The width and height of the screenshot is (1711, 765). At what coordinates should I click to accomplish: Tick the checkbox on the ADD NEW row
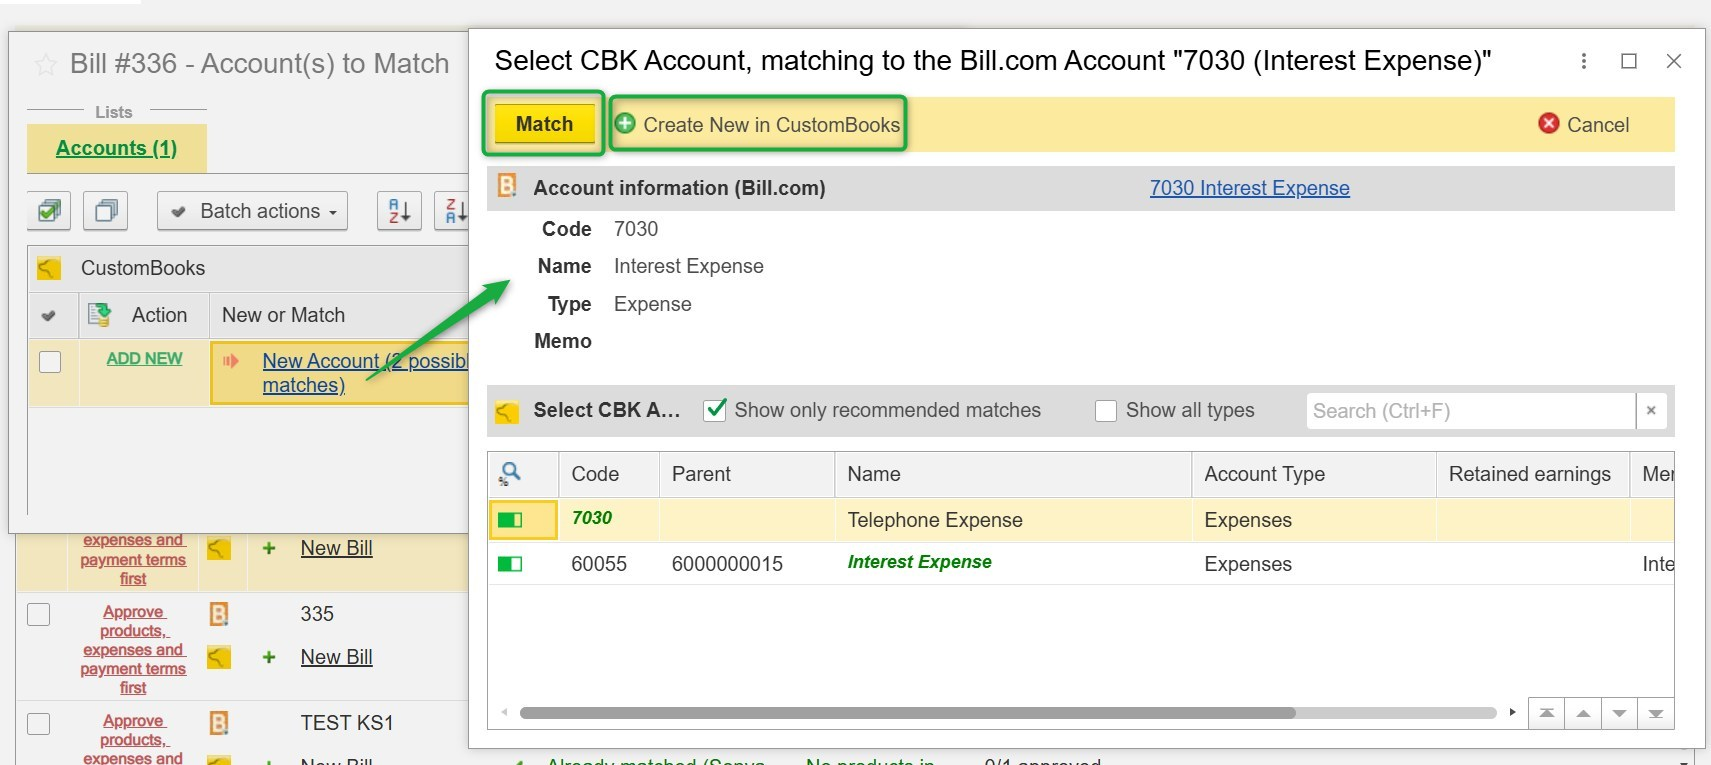click(50, 361)
